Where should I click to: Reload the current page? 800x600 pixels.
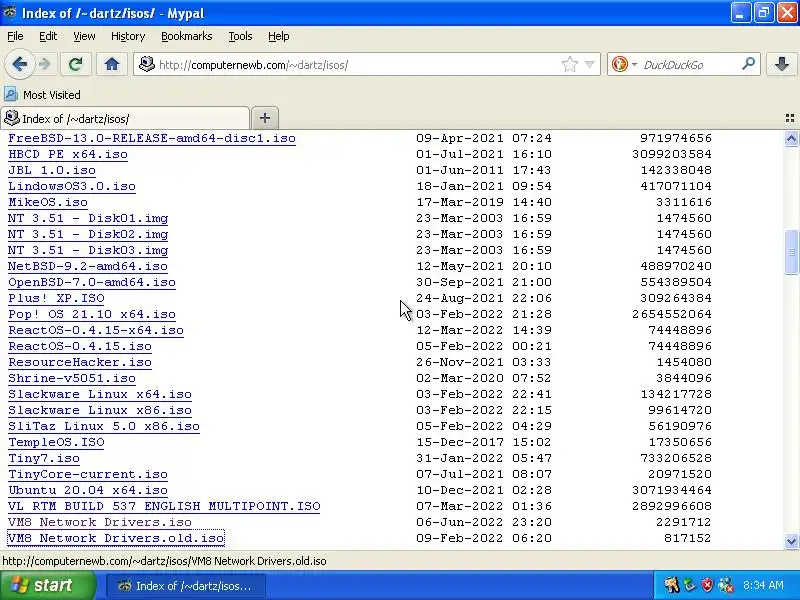pyautogui.click(x=76, y=64)
